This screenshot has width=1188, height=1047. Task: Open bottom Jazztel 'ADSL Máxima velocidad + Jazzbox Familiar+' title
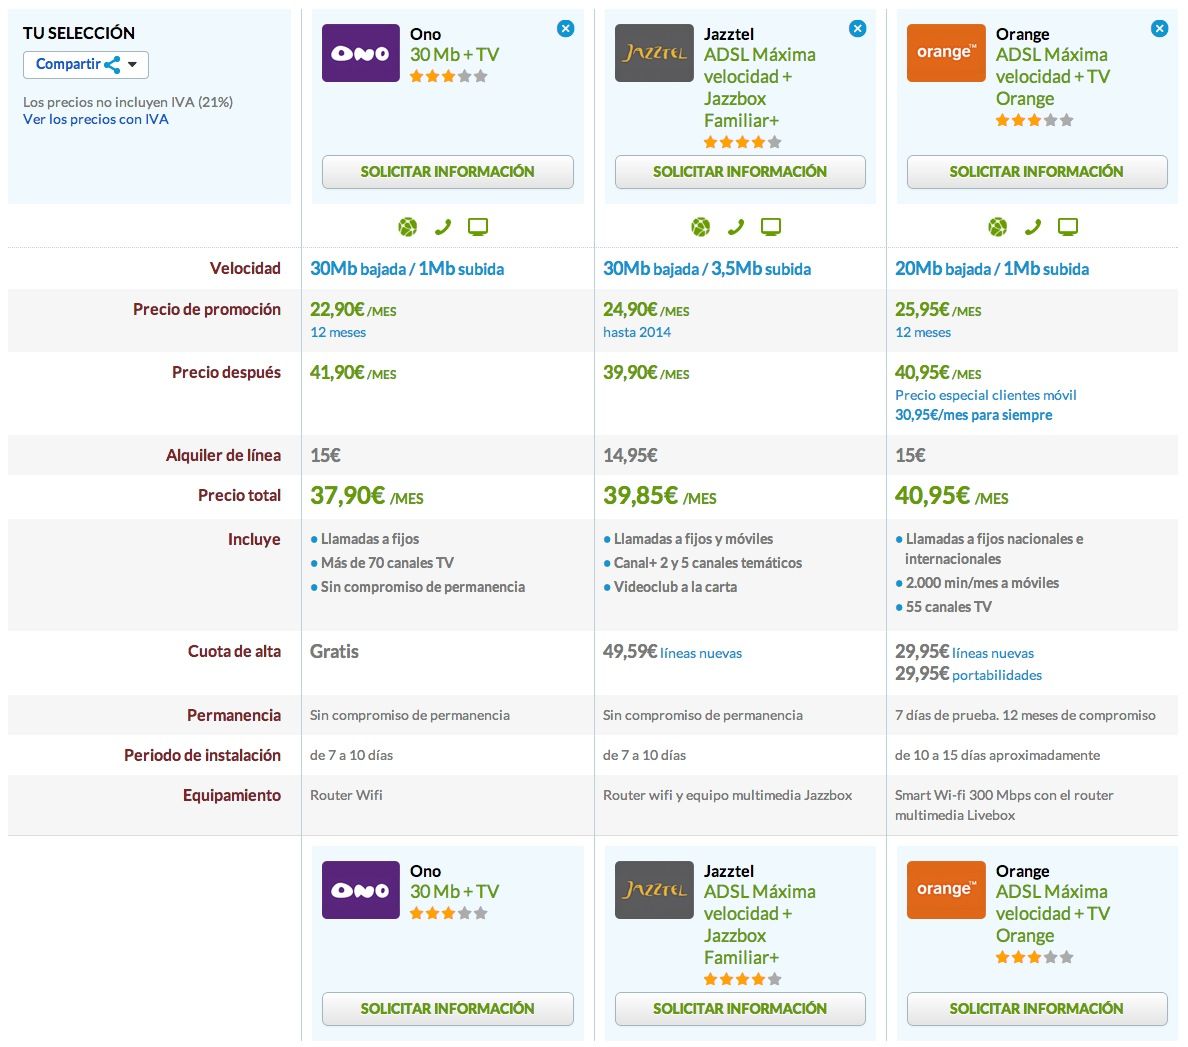click(760, 925)
